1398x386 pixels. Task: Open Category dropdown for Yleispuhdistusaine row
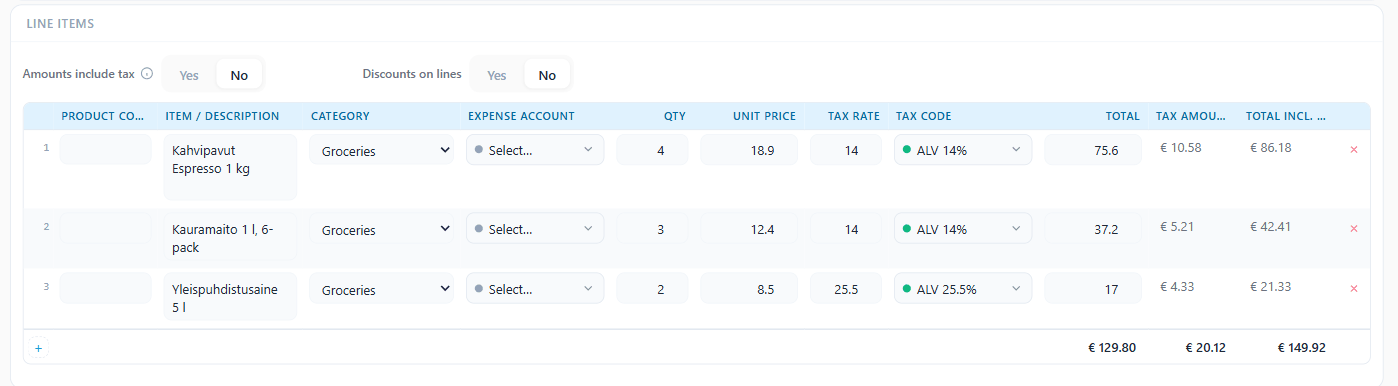(382, 289)
